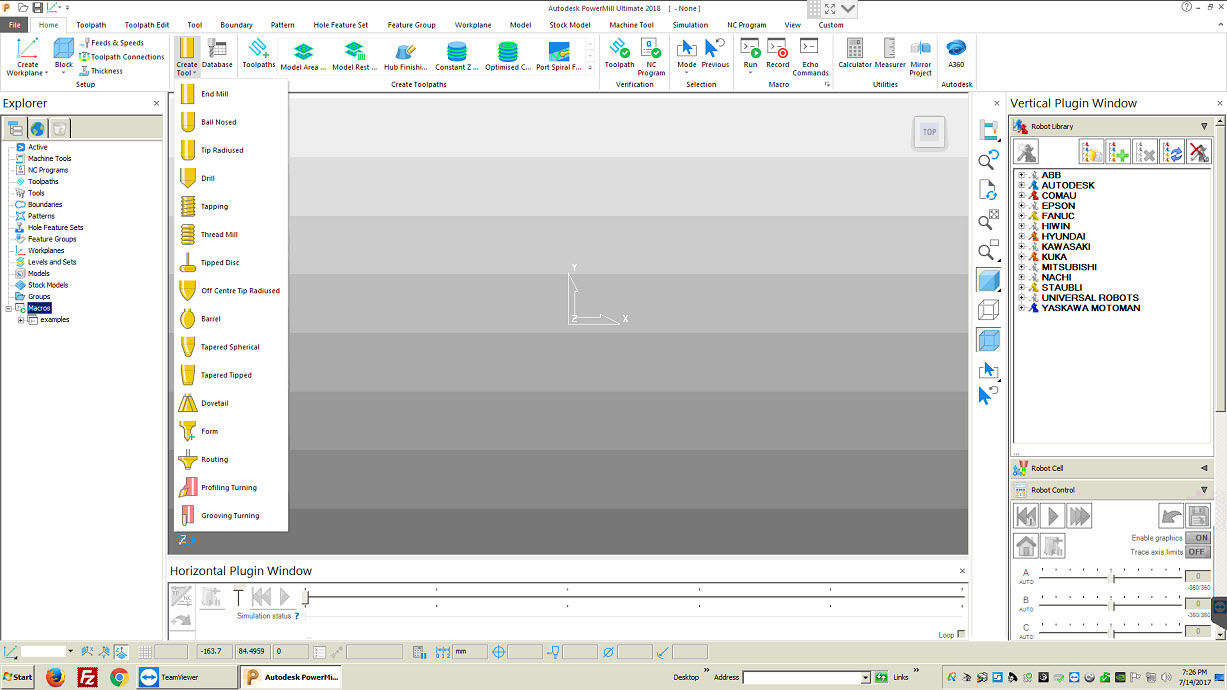Open A360 Autodesk button
The image size is (1227, 690).
click(956, 54)
